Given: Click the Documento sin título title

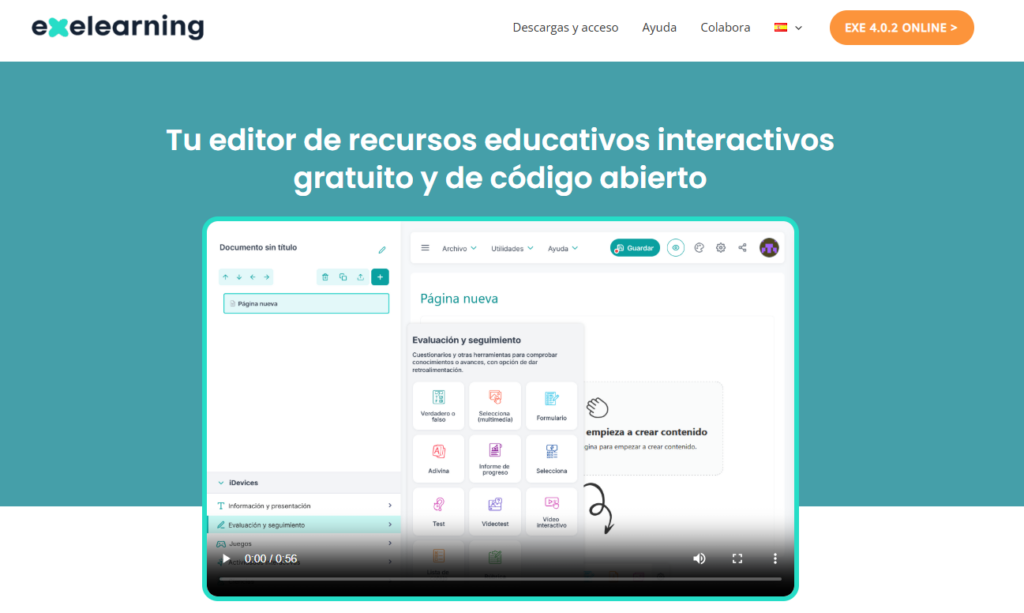Looking at the screenshot, I should [x=258, y=247].
